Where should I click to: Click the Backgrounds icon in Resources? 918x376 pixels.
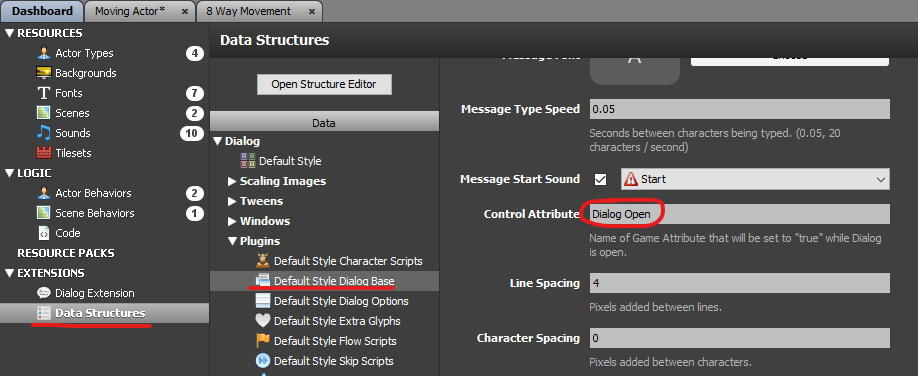[x=44, y=73]
